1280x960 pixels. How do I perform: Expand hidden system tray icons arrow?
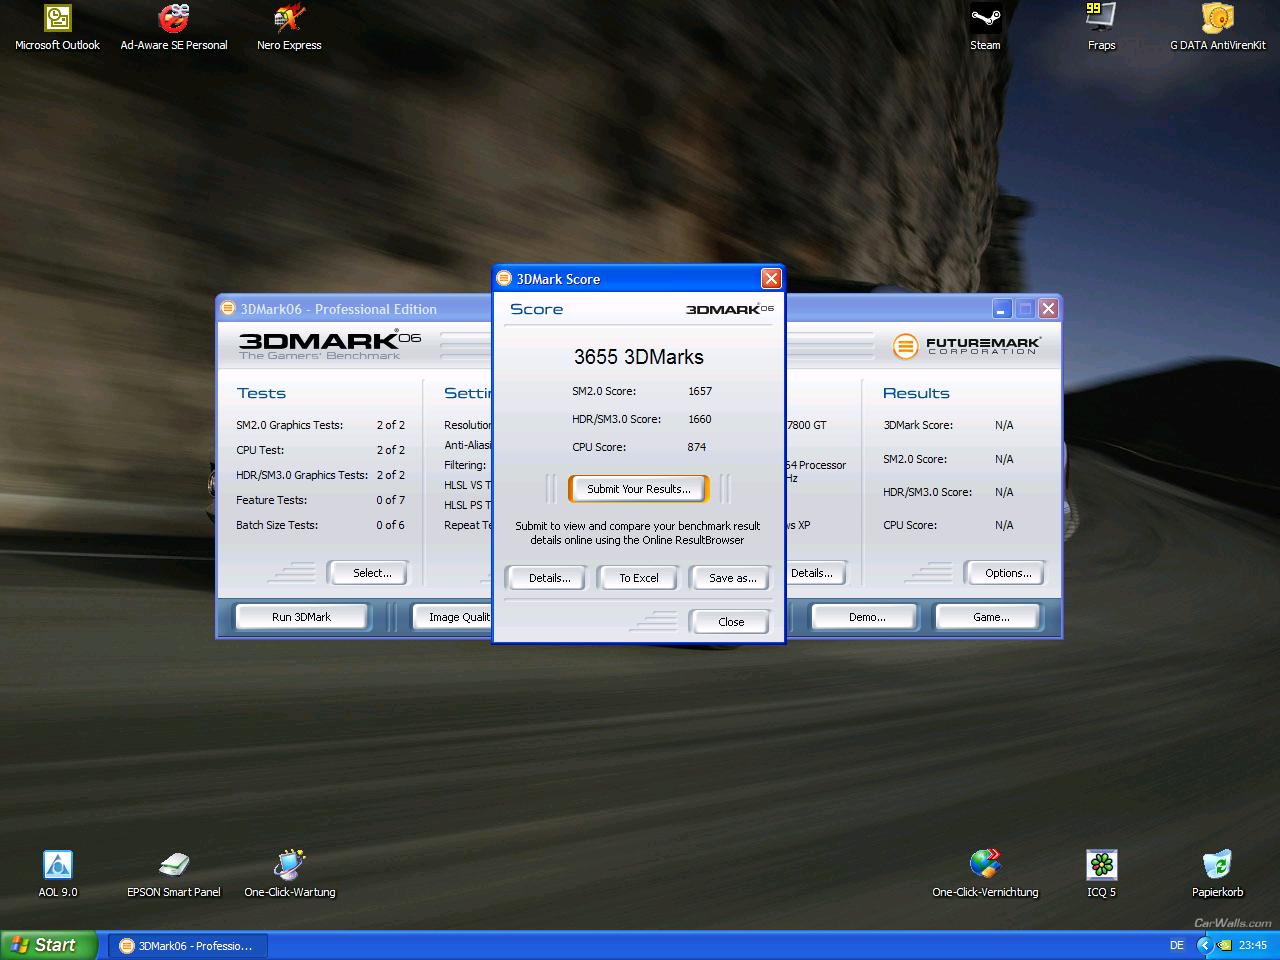pos(1204,945)
